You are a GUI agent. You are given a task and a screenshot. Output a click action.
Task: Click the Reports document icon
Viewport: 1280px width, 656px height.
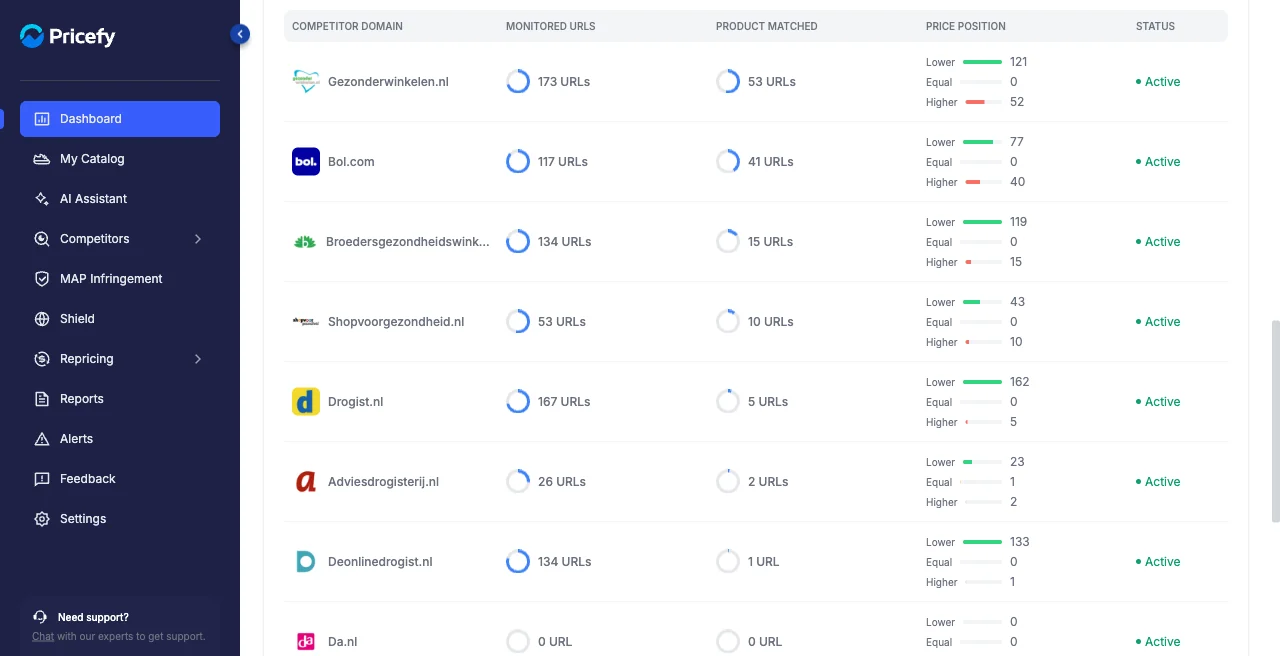[x=42, y=399]
